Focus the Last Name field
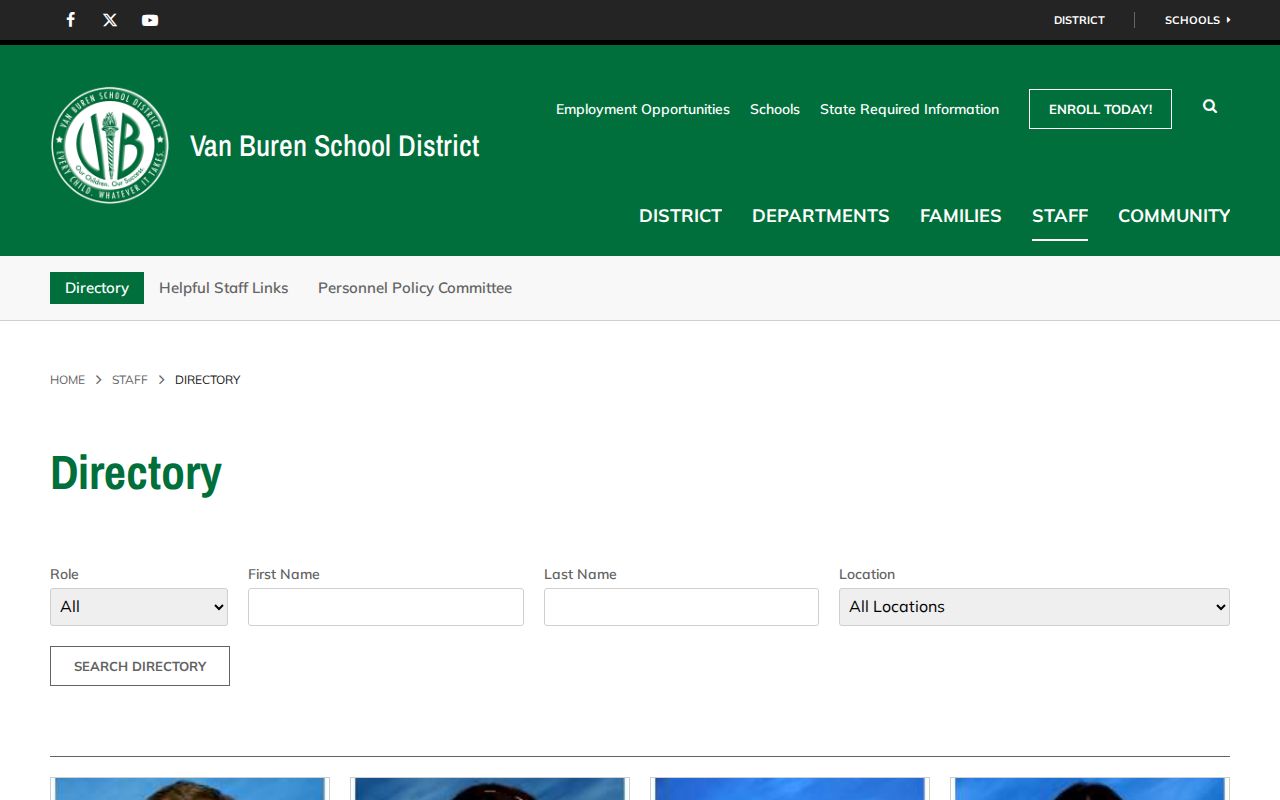Screen dimensions: 1280x800 (681, 607)
